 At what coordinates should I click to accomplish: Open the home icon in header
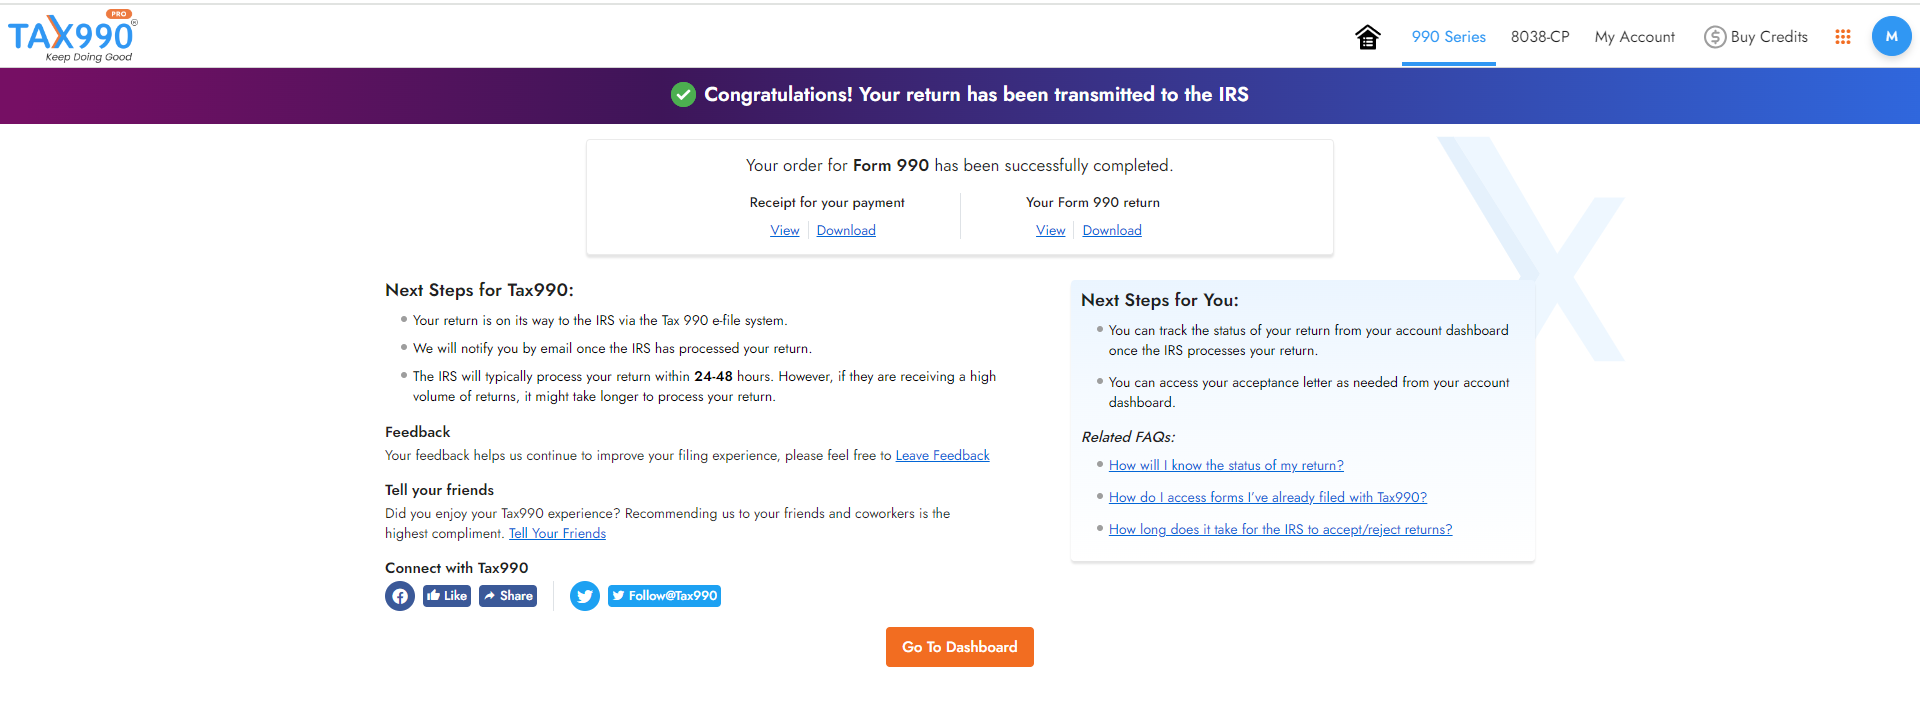click(1367, 37)
